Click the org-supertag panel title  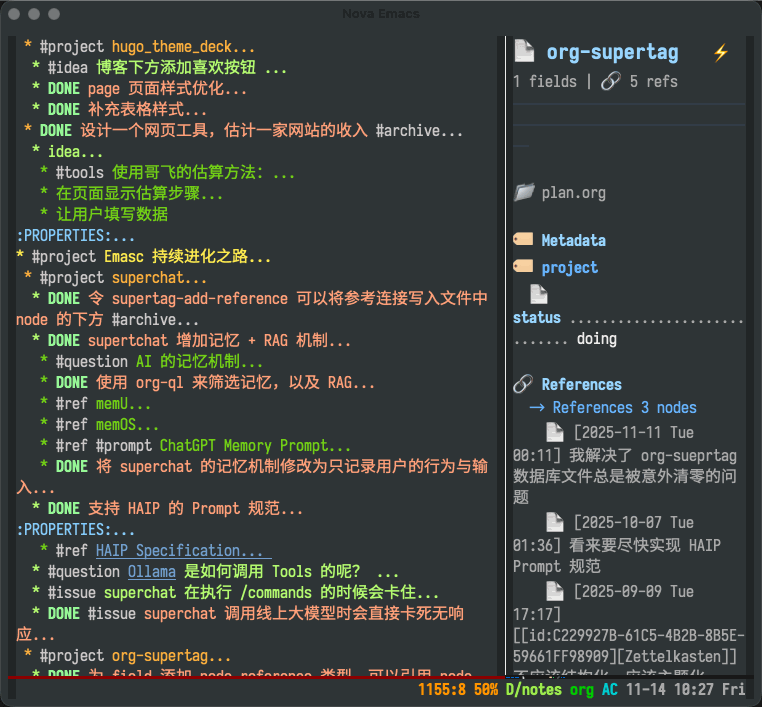pyautogui.click(x=612, y=52)
